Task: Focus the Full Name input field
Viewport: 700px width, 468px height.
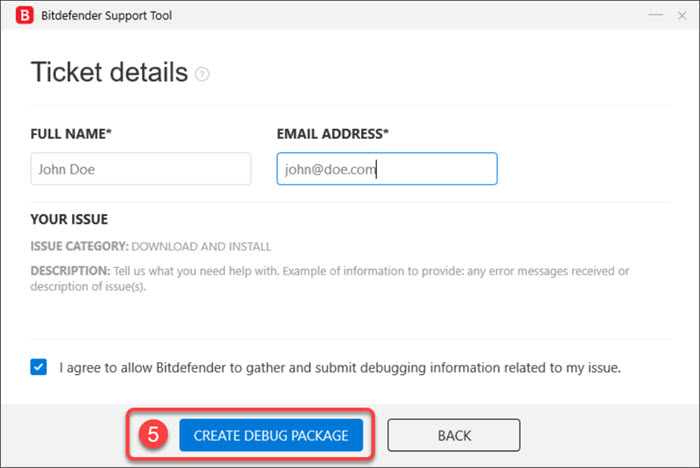Action: click(x=141, y=169)
